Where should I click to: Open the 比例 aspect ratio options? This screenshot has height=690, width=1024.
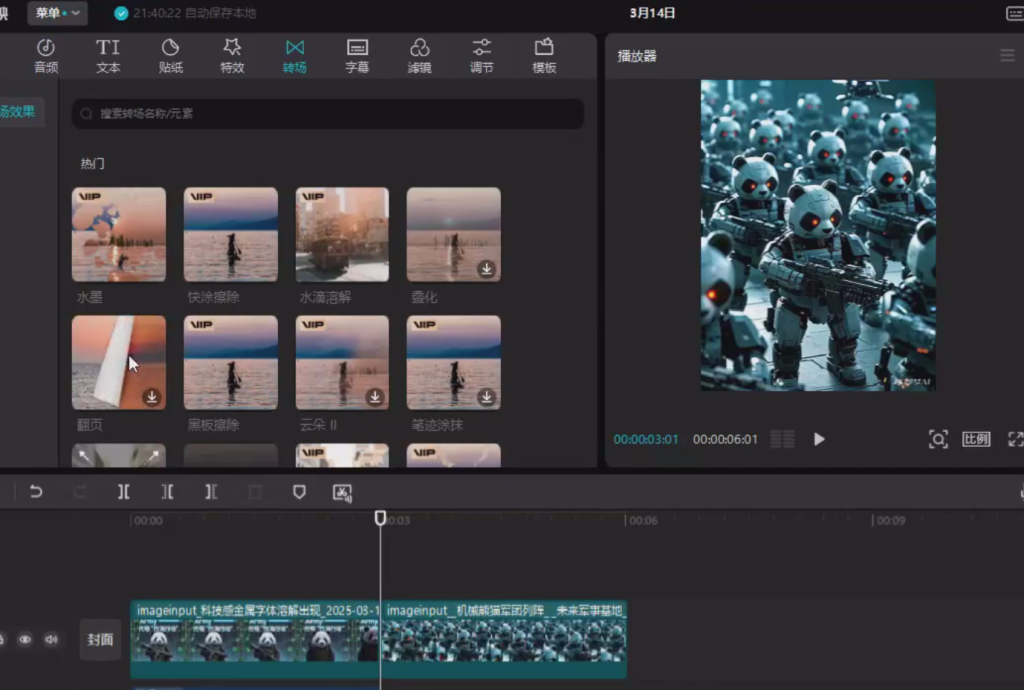[976, 439]
